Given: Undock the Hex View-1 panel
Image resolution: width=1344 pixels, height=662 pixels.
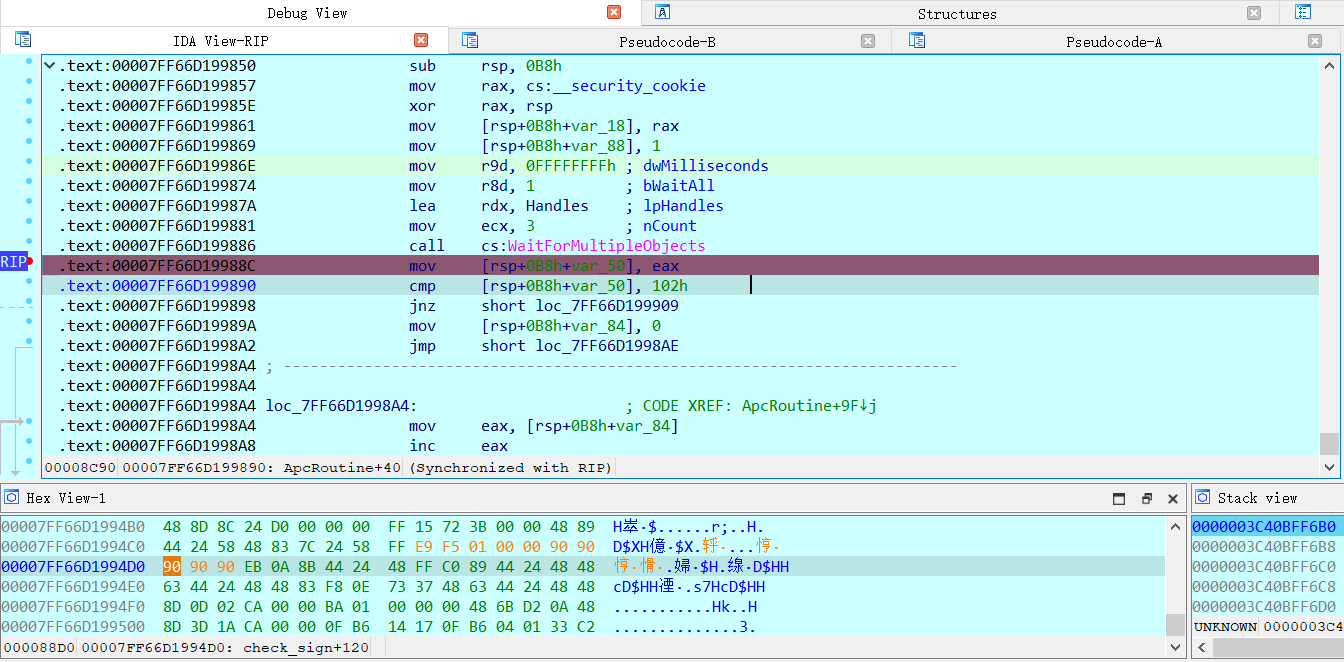Looking at the screenshot, I should tap(1146, 497).
